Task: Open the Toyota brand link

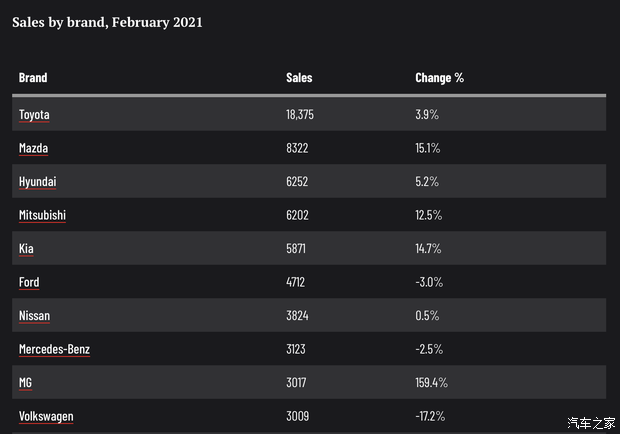Action: pos(34,115)
